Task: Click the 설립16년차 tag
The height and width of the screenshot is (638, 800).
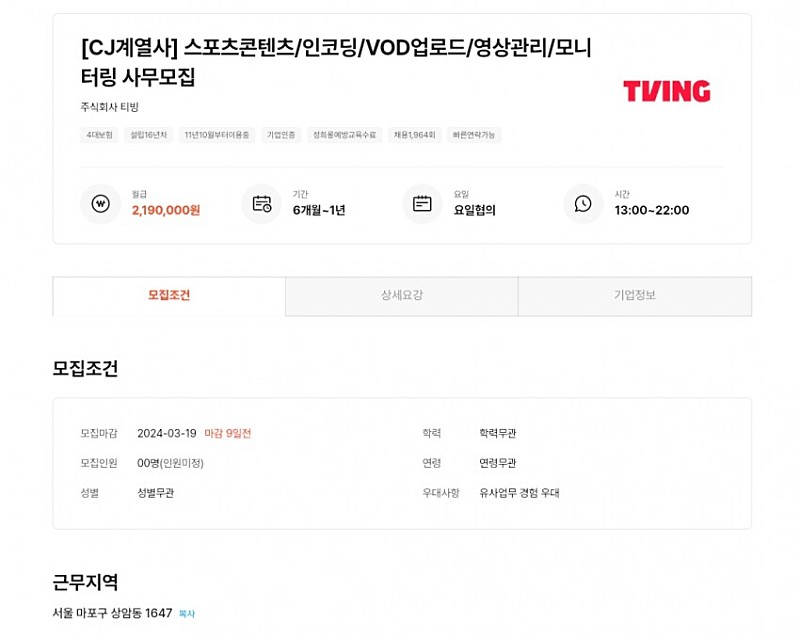Action: (148, 135)
